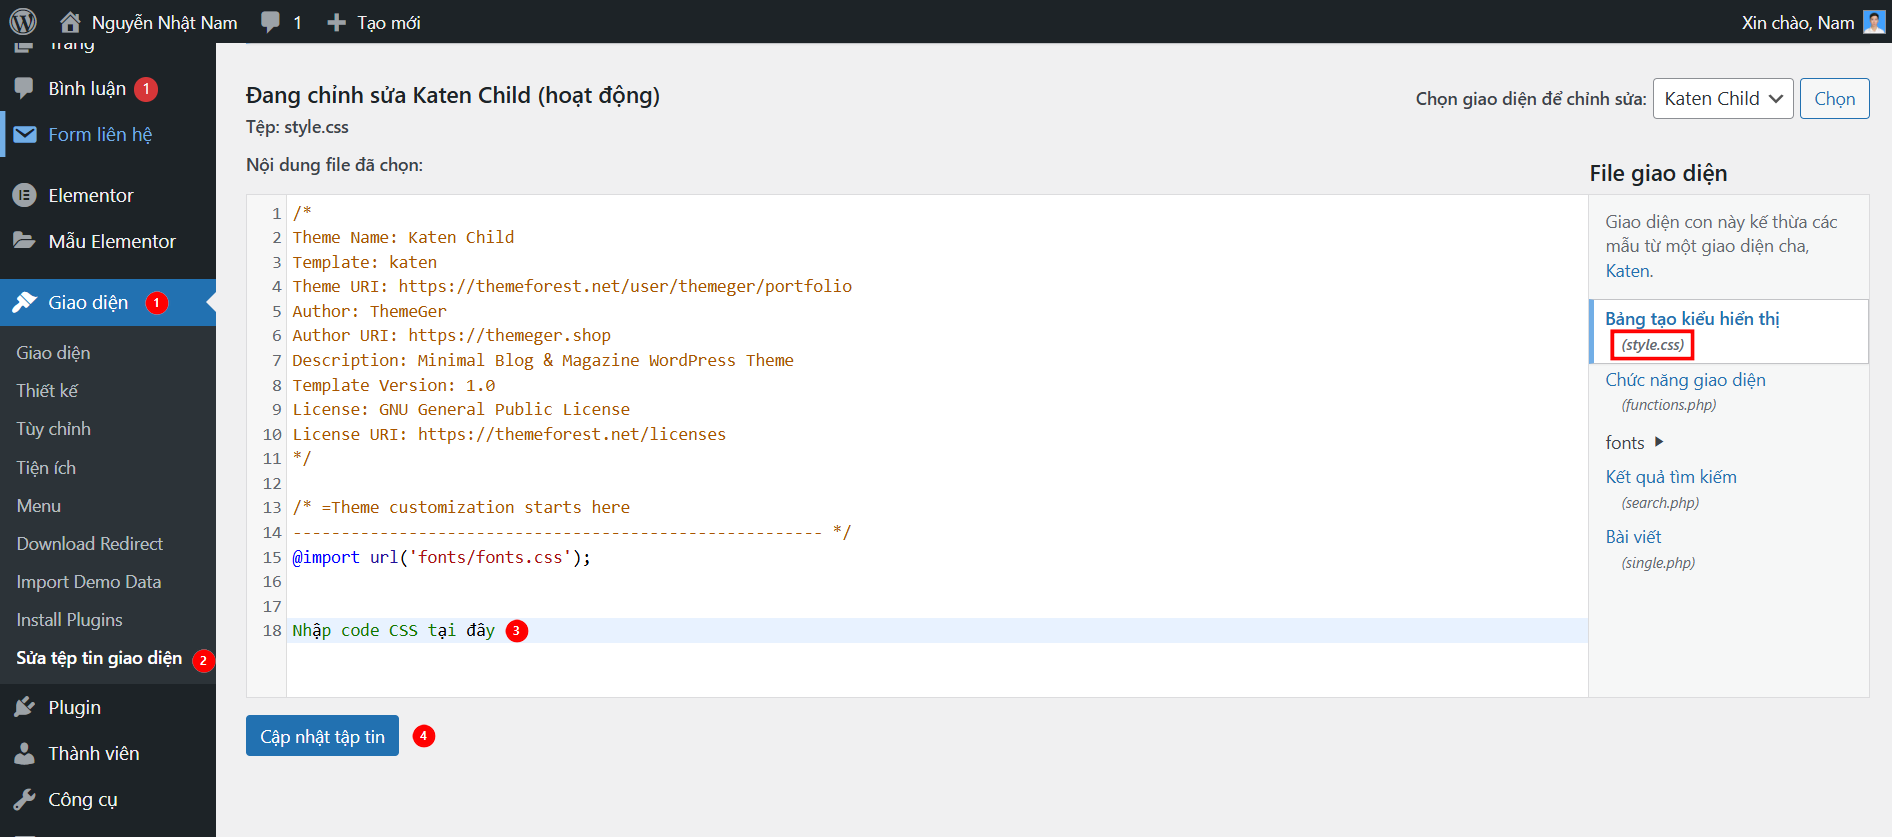Viewport: 1892px width, 837px height.
Task: Click the Description line in editor
Action: coord(543,360)
